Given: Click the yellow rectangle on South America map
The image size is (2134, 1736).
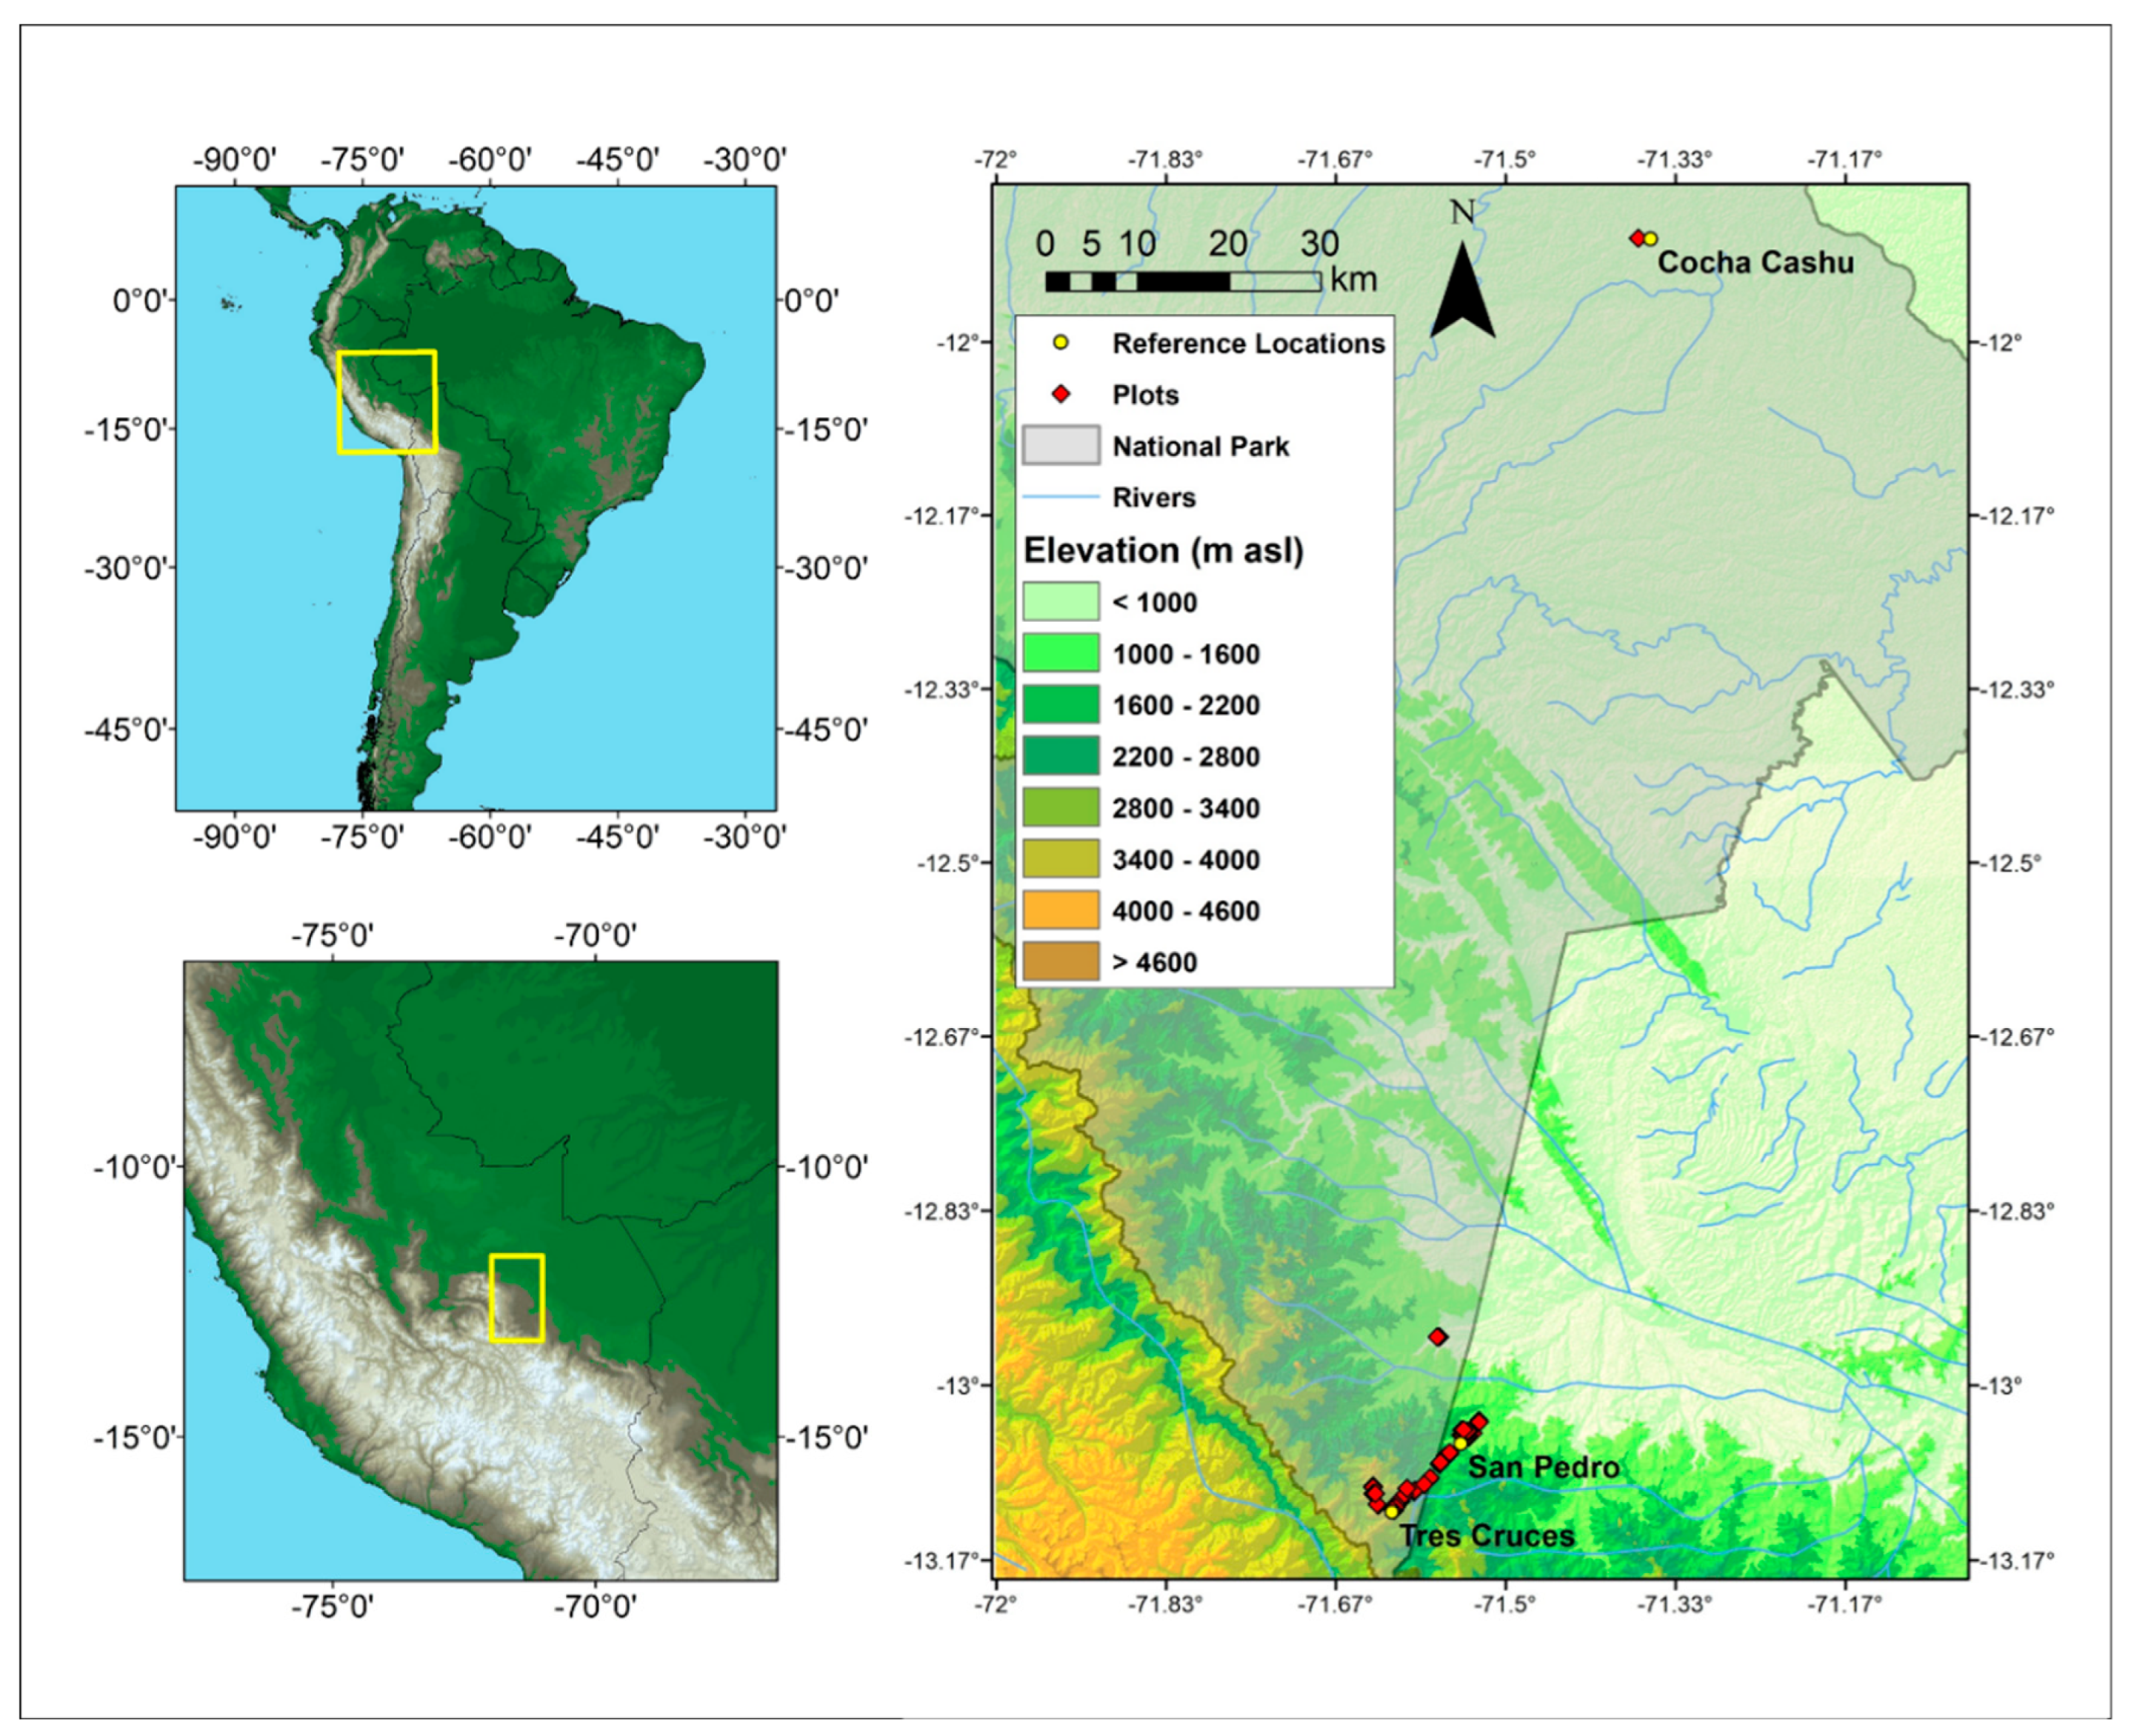Looking at the screenshot, I should (387, 402).
